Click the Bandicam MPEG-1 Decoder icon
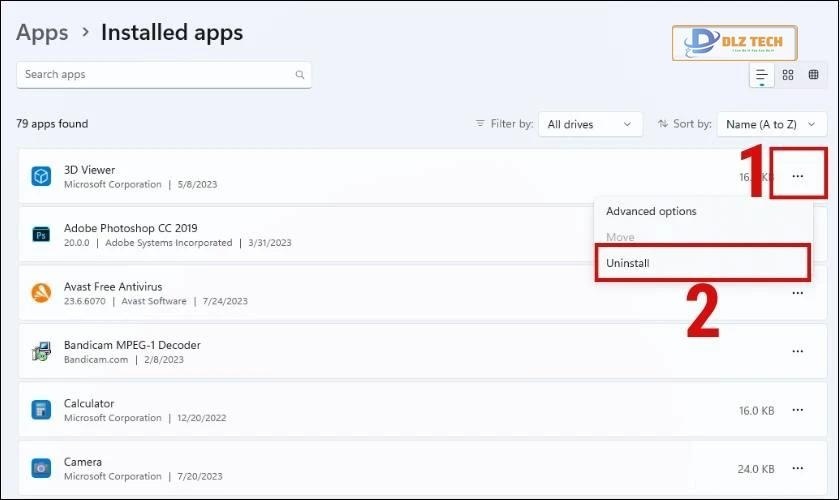 pos(41,351)
